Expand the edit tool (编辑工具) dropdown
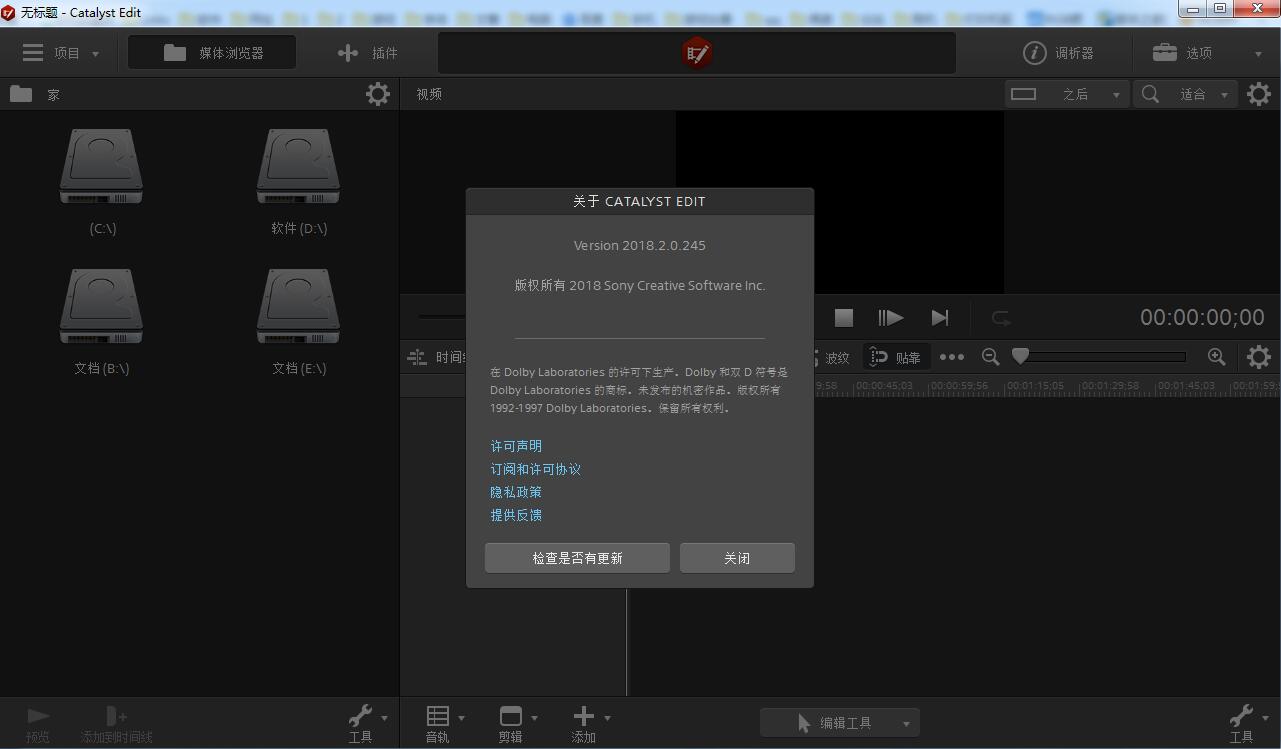 pyautogui.click(x=906, y=723)
